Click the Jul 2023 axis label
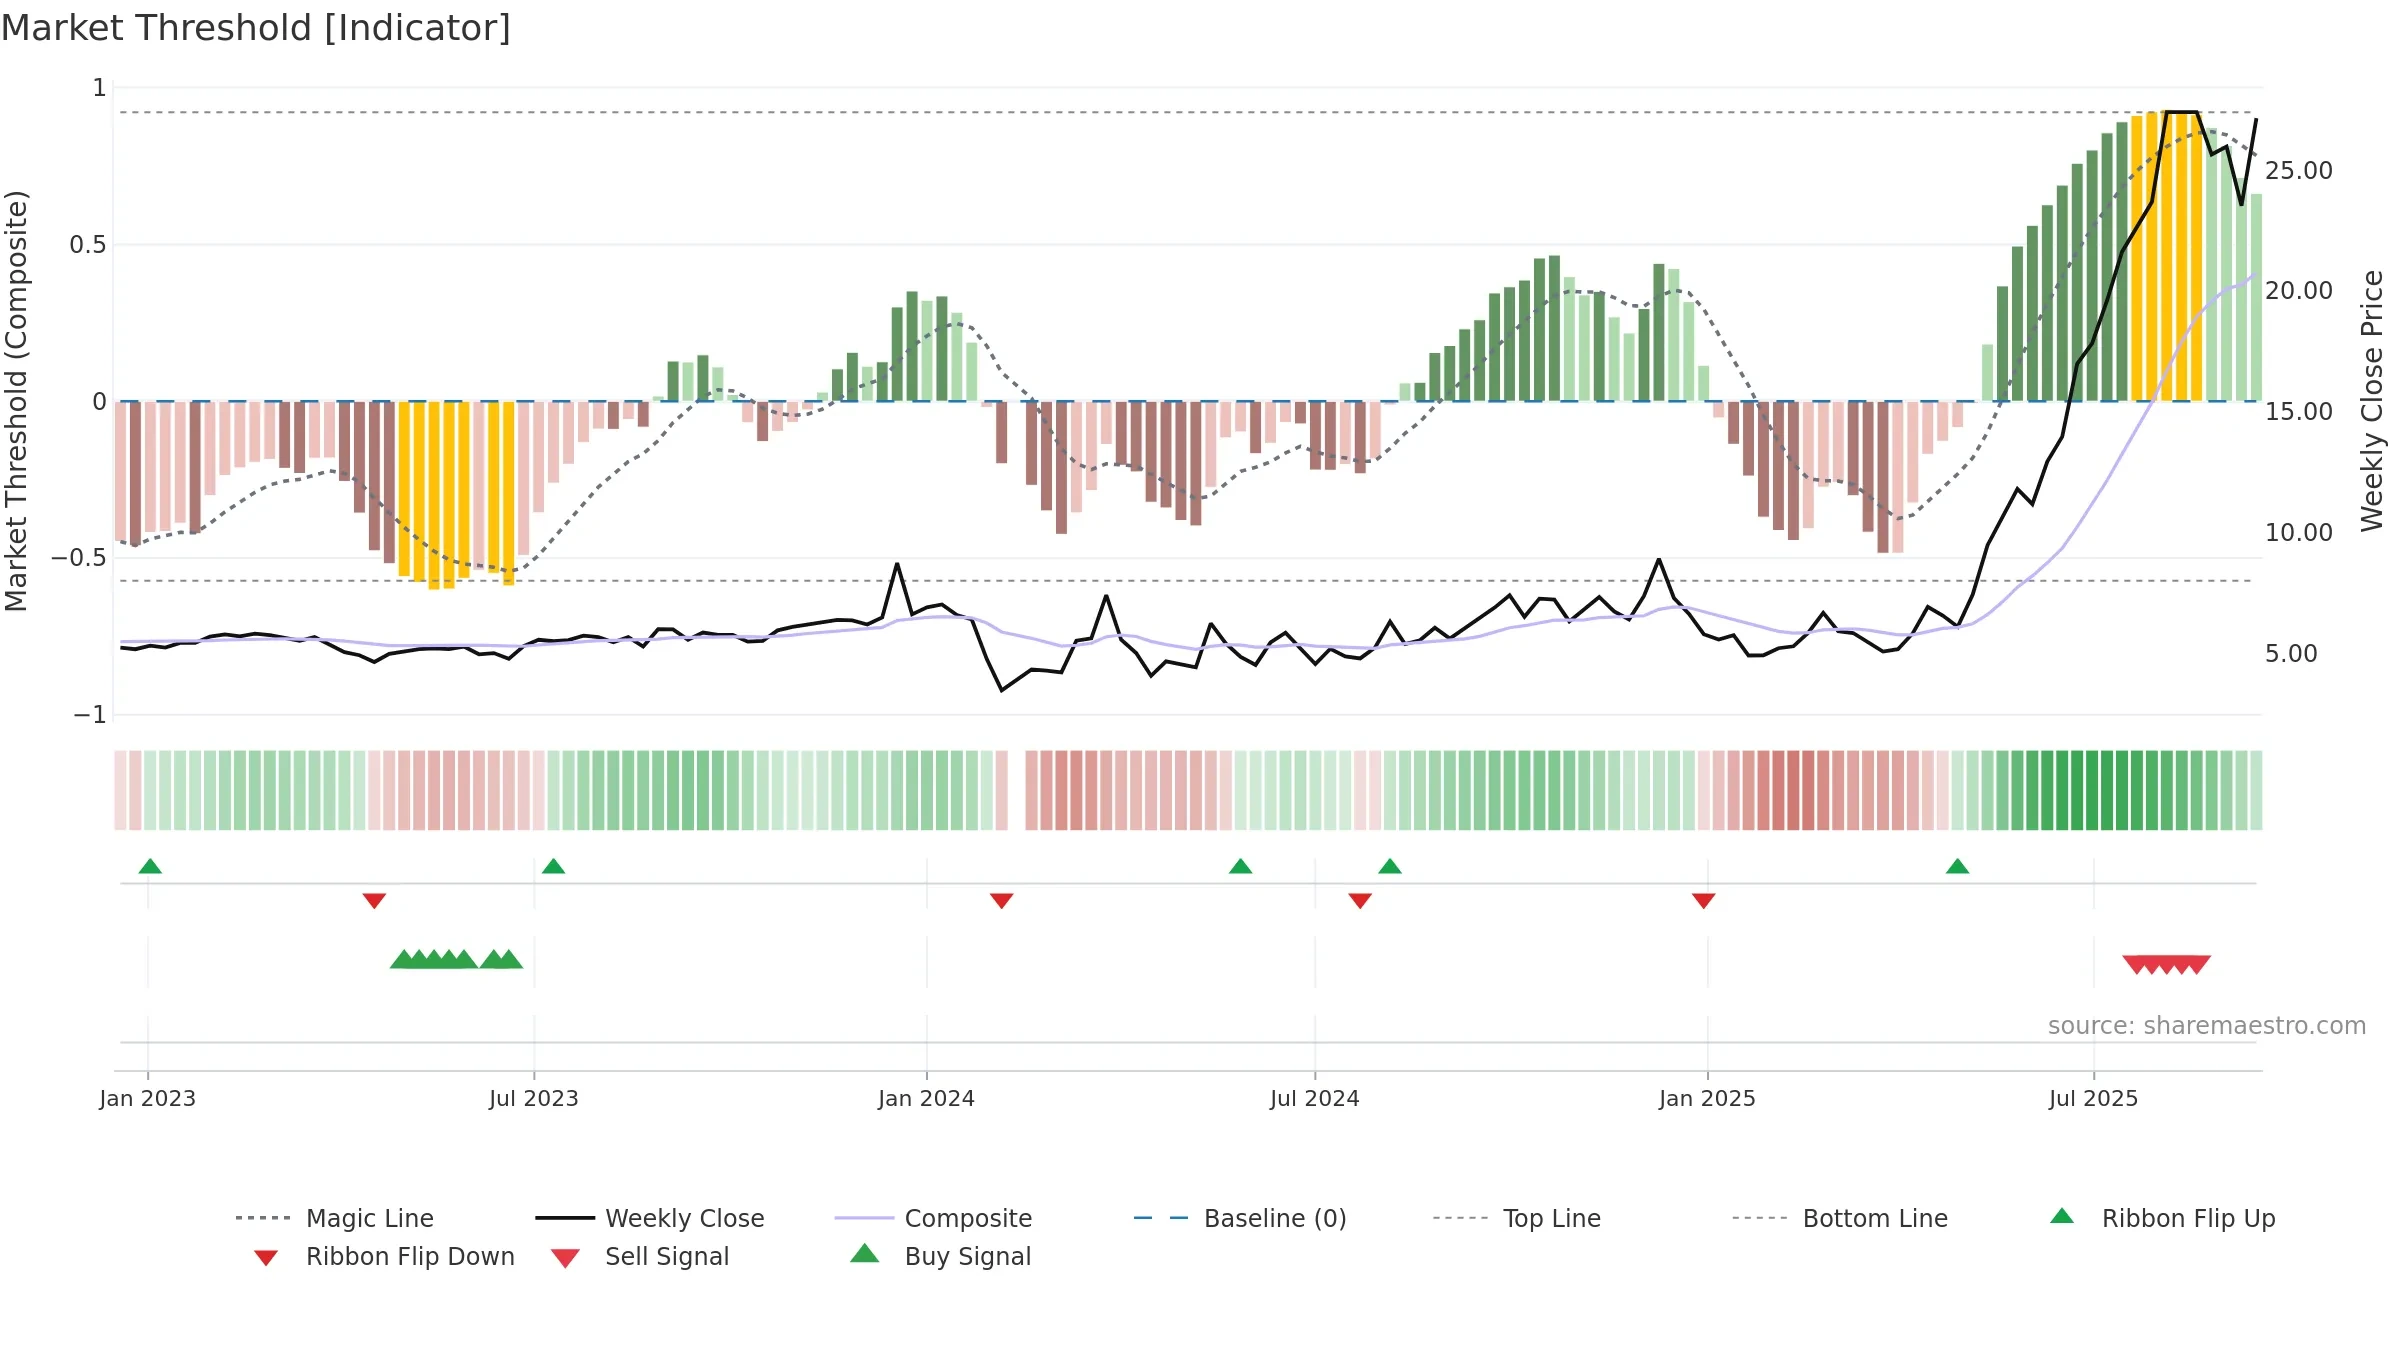 (534, 1098)
